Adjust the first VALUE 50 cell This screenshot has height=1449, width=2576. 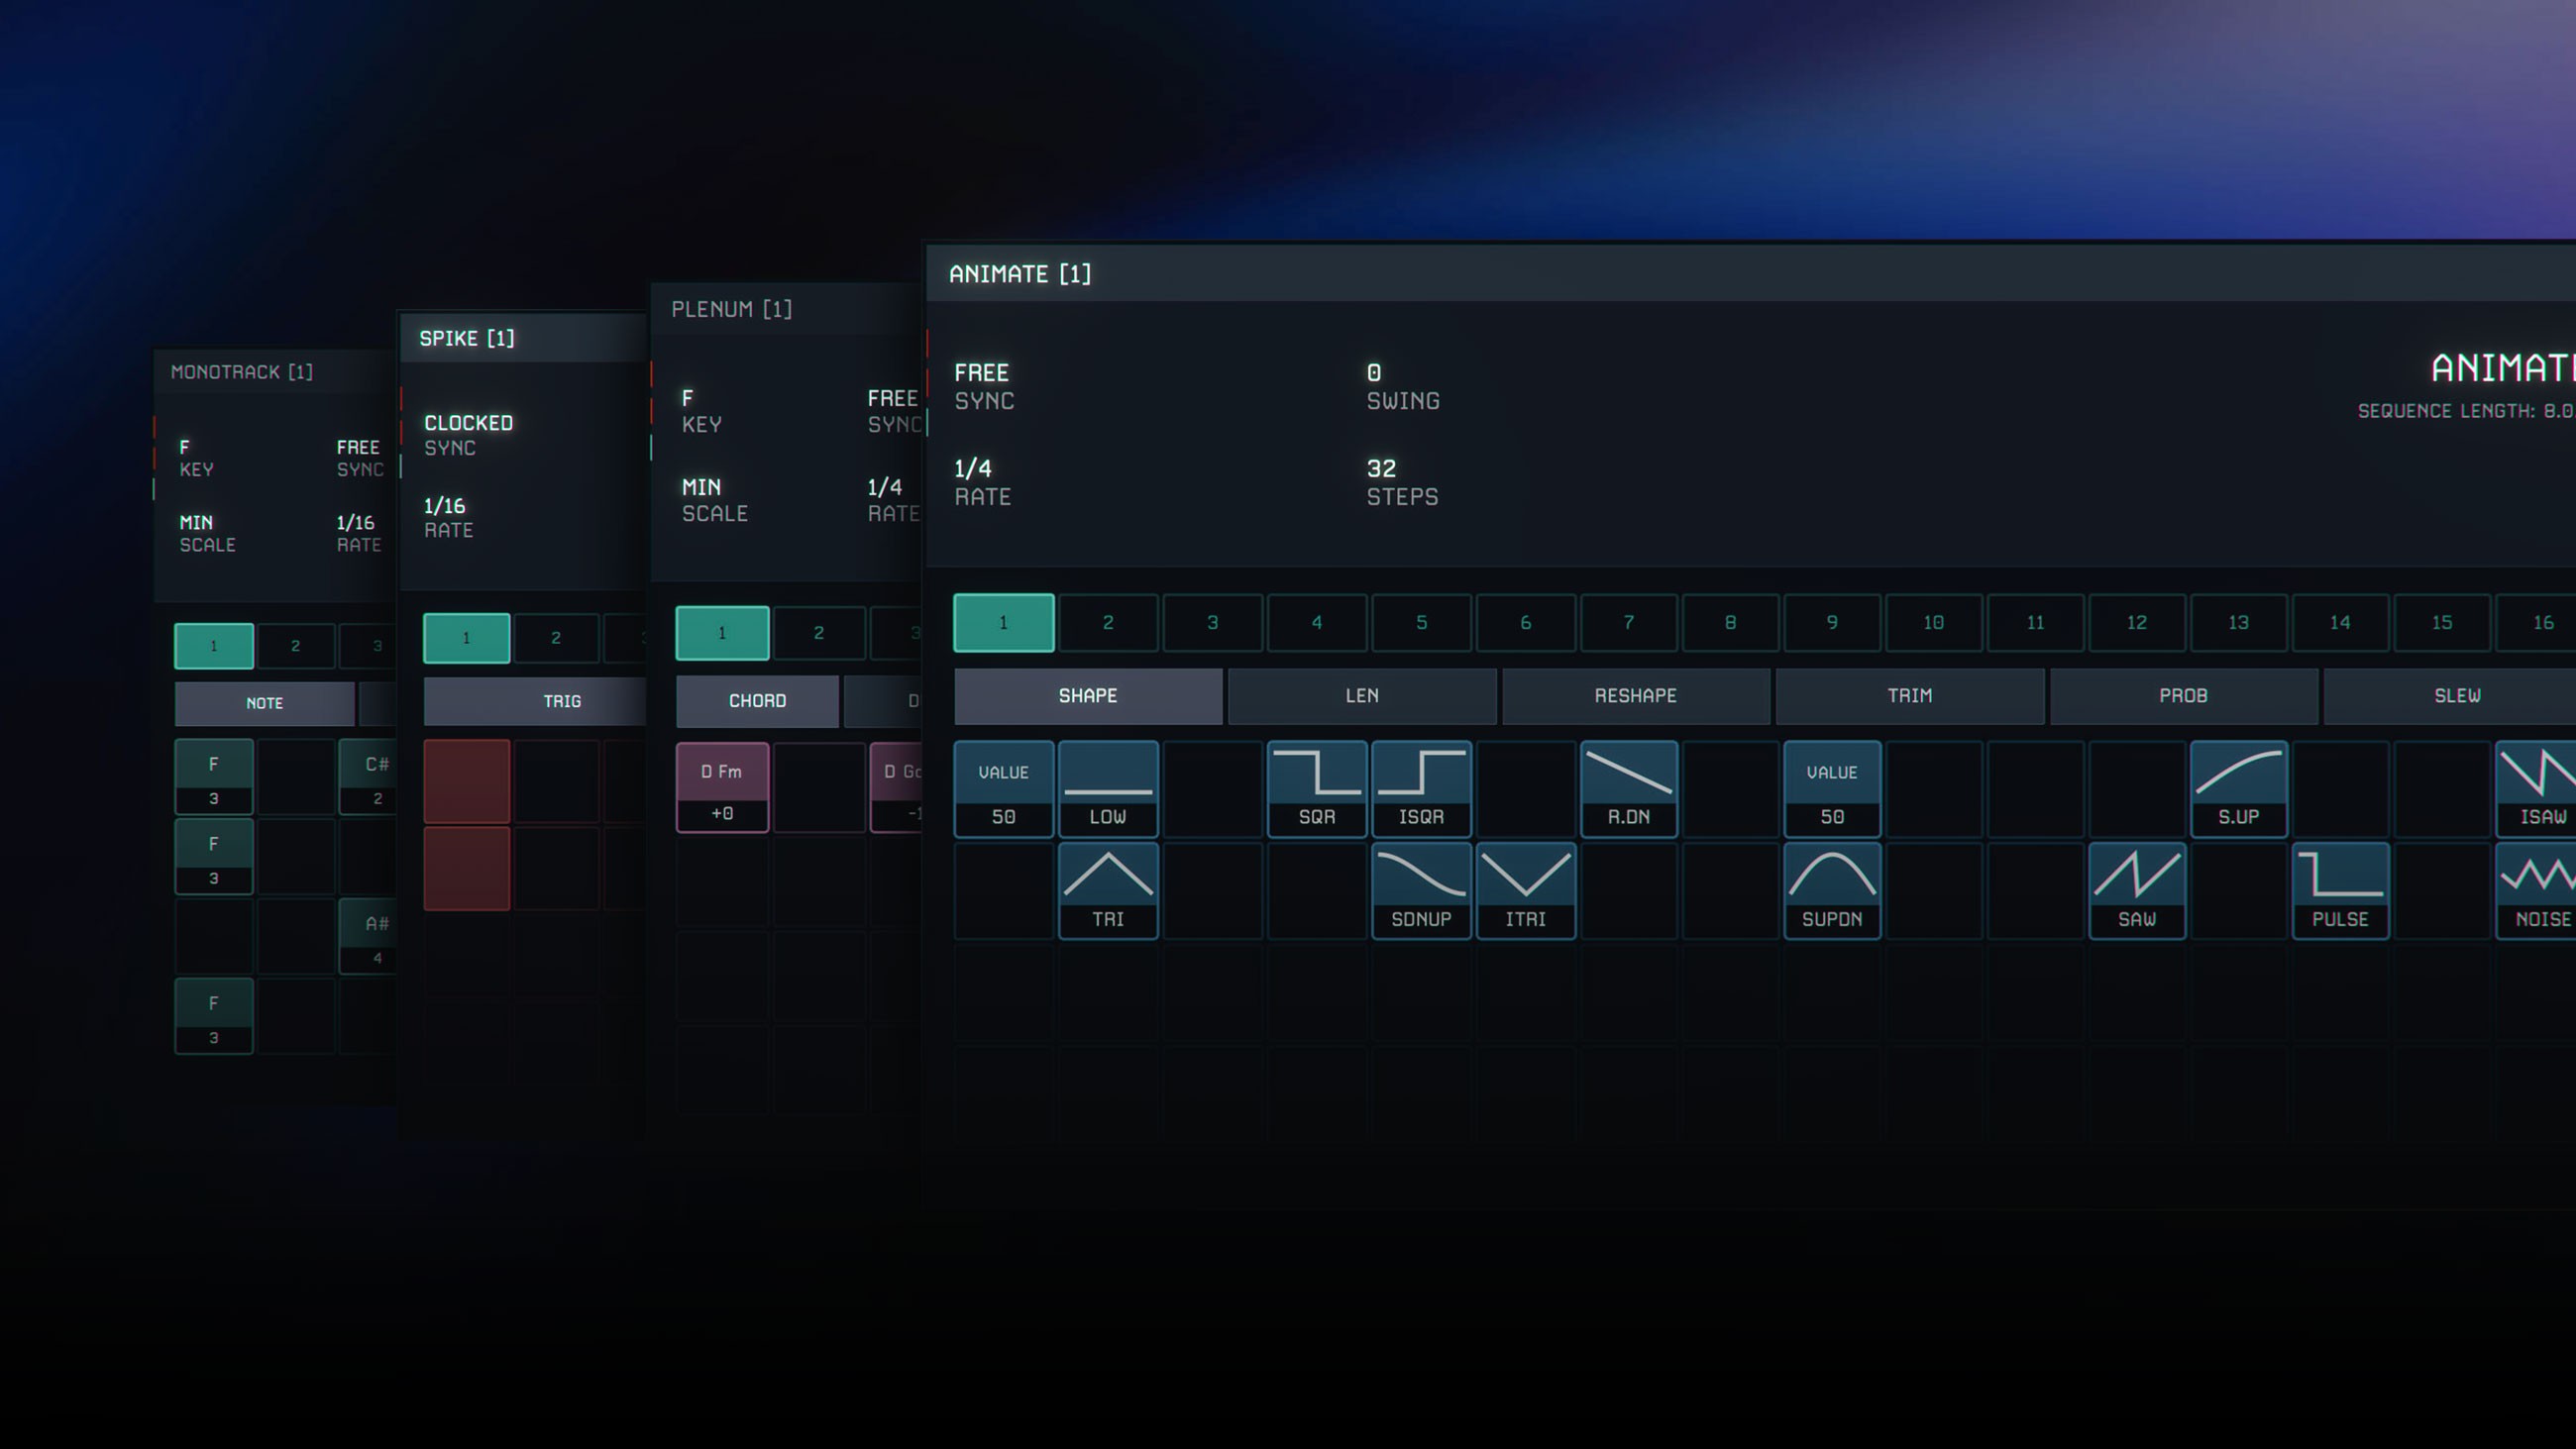tap(1003, 788)
